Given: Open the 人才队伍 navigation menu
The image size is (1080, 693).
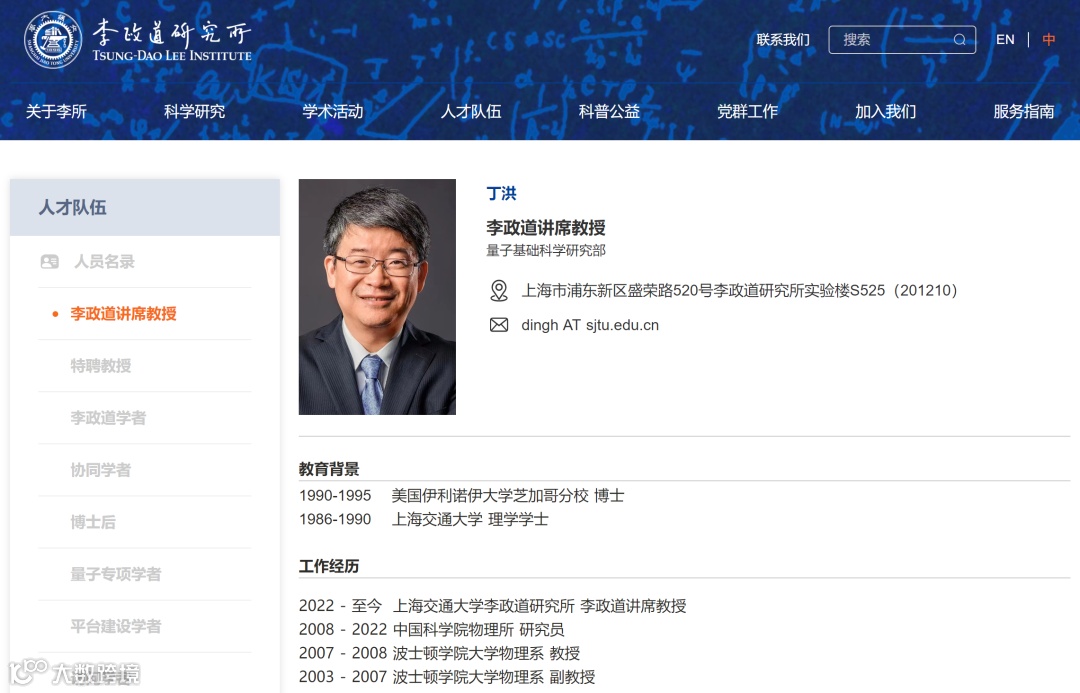Looking at the screenshot, I should (471, 112).
